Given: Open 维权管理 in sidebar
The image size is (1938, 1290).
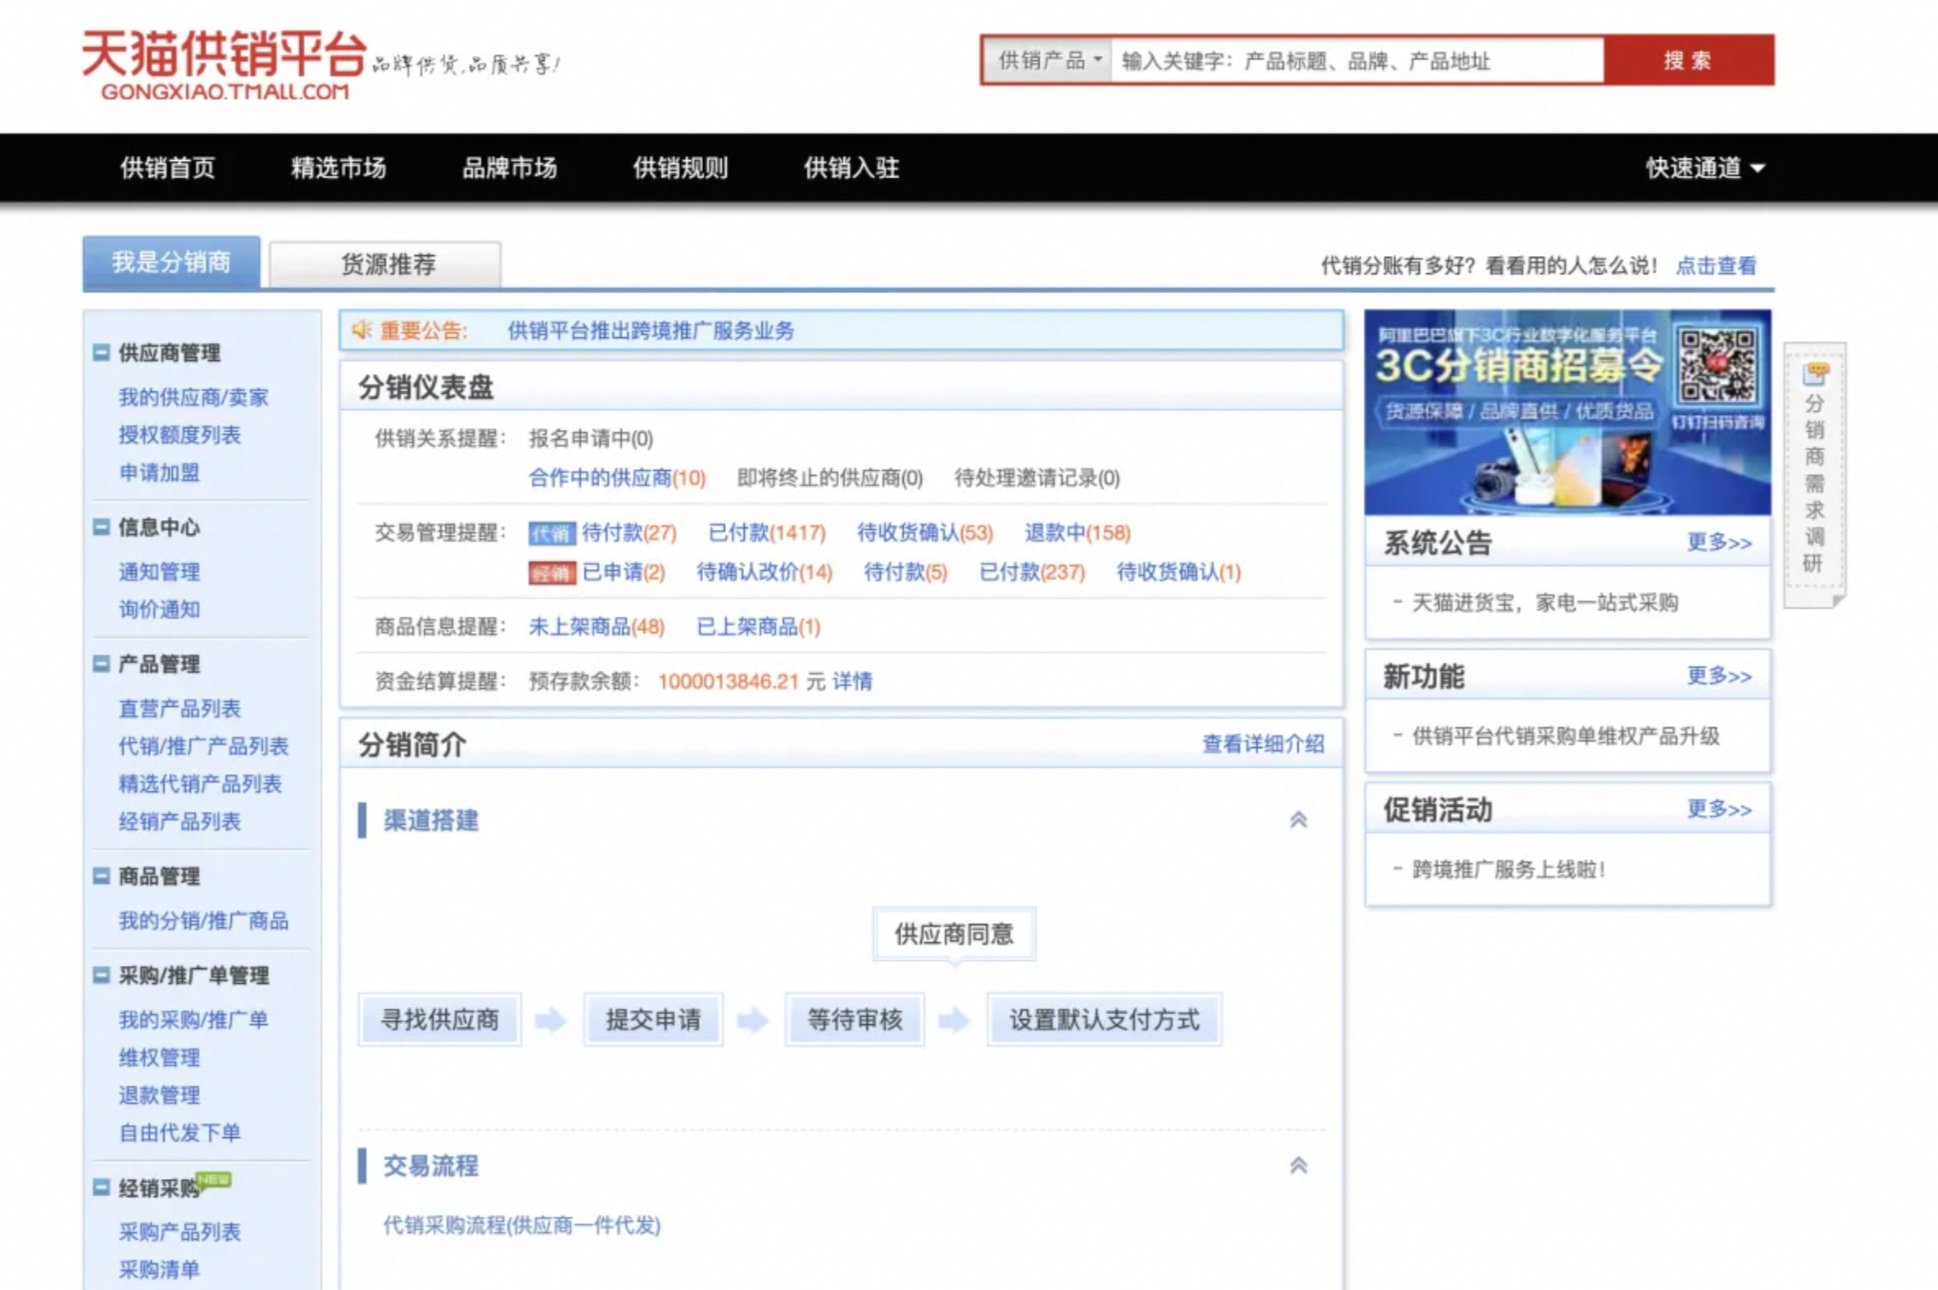Looking at the screenshot, I should (x=159, y=1058).
